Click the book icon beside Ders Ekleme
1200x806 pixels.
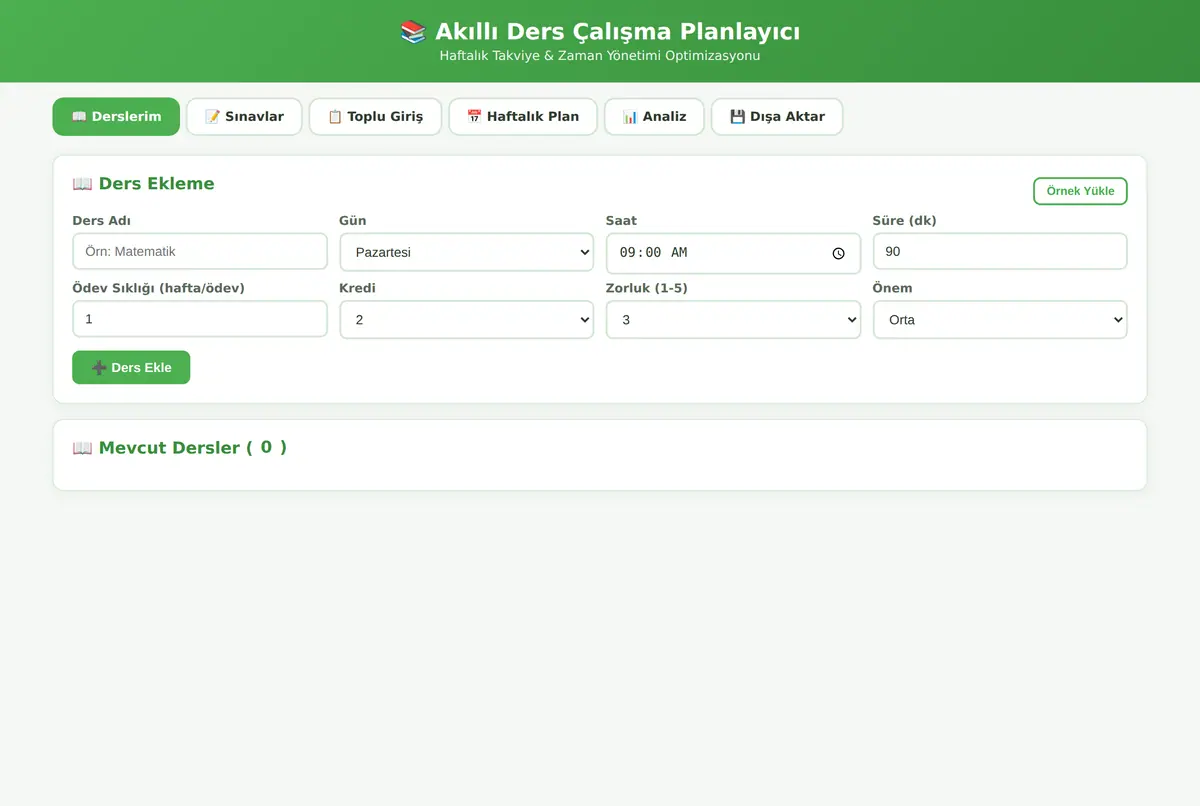pyautogui.click(x=82, y=184)
